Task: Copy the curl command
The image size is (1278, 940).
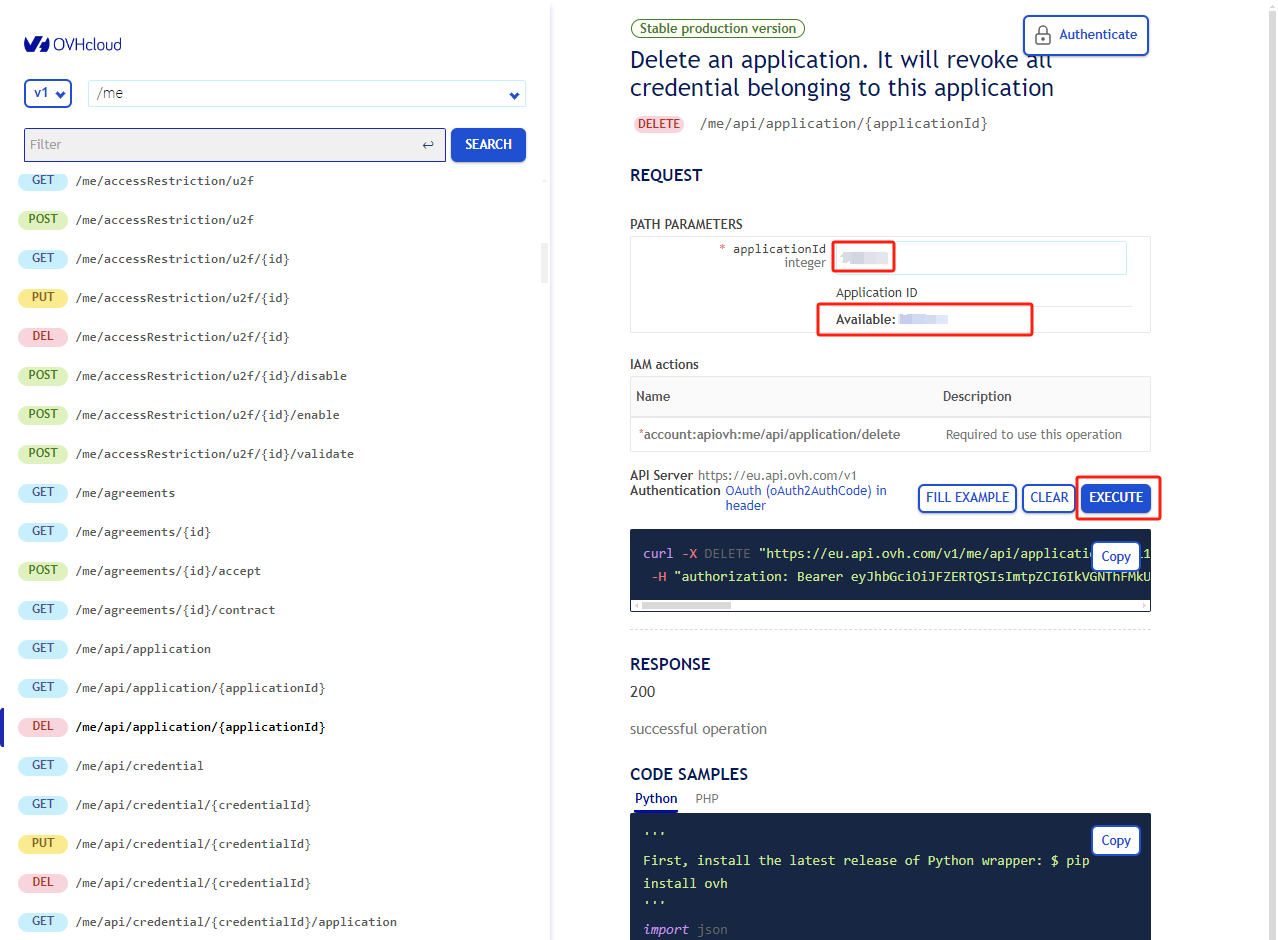Action: [1115, 557]
